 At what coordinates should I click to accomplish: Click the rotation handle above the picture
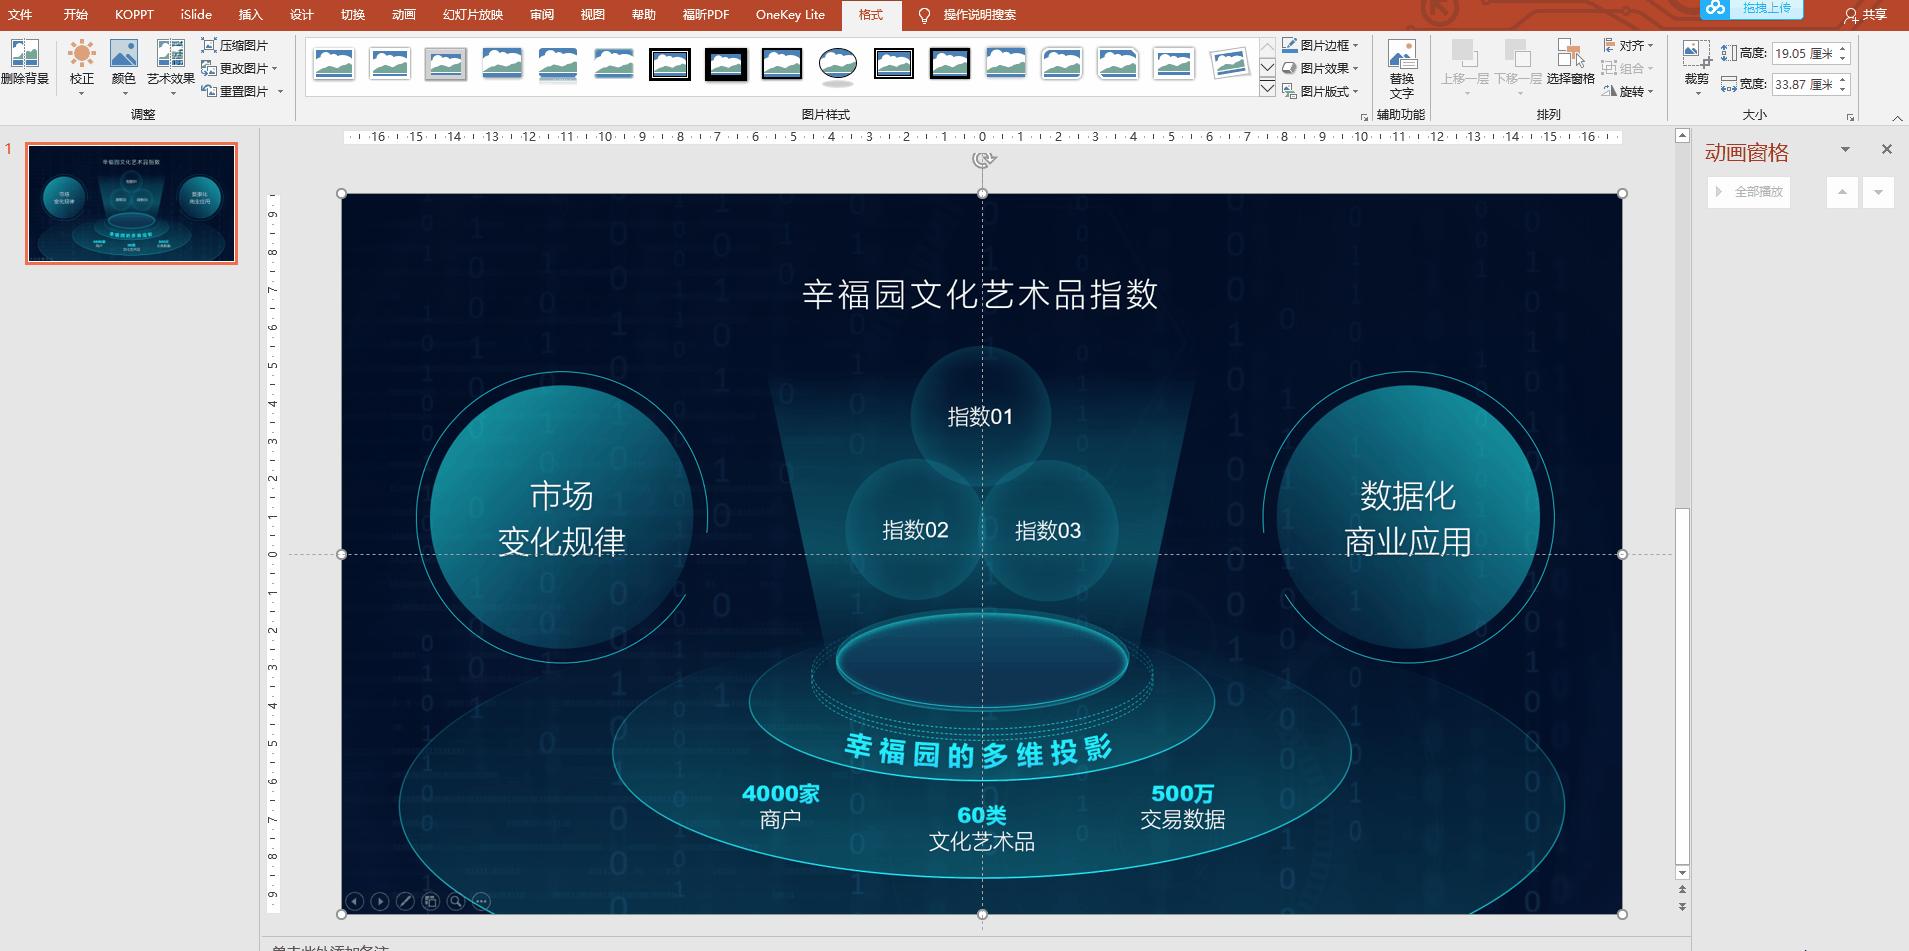pos(983,160)
